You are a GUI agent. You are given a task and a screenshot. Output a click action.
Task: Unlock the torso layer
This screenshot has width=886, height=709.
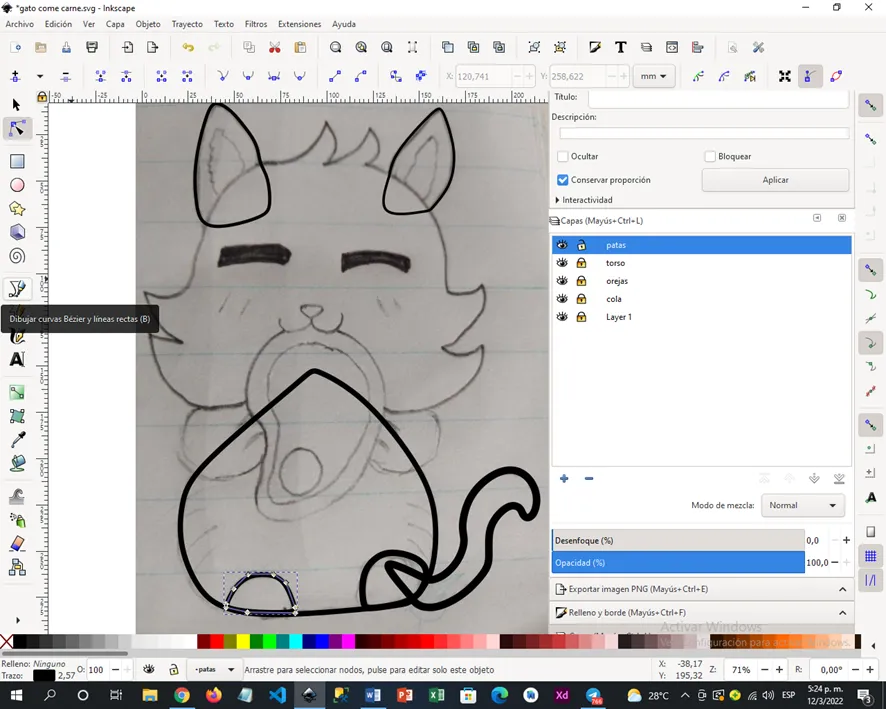(x=581, y=263)
